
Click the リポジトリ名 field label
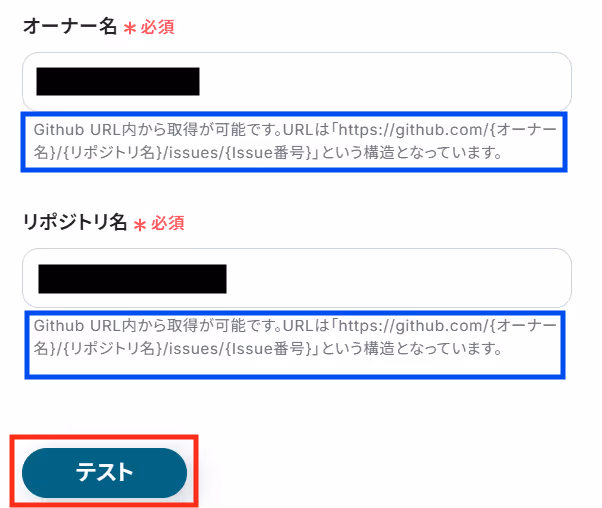tap(75, 222)
